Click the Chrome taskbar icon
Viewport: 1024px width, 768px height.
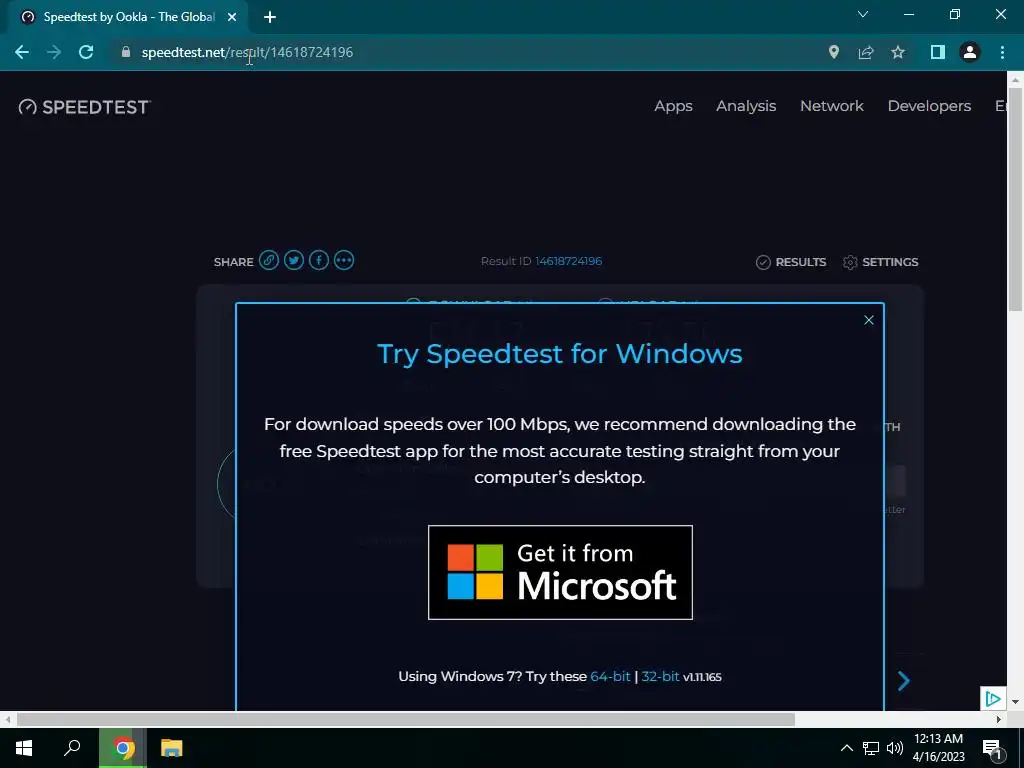pyautogui.click(x=123, y=748)
